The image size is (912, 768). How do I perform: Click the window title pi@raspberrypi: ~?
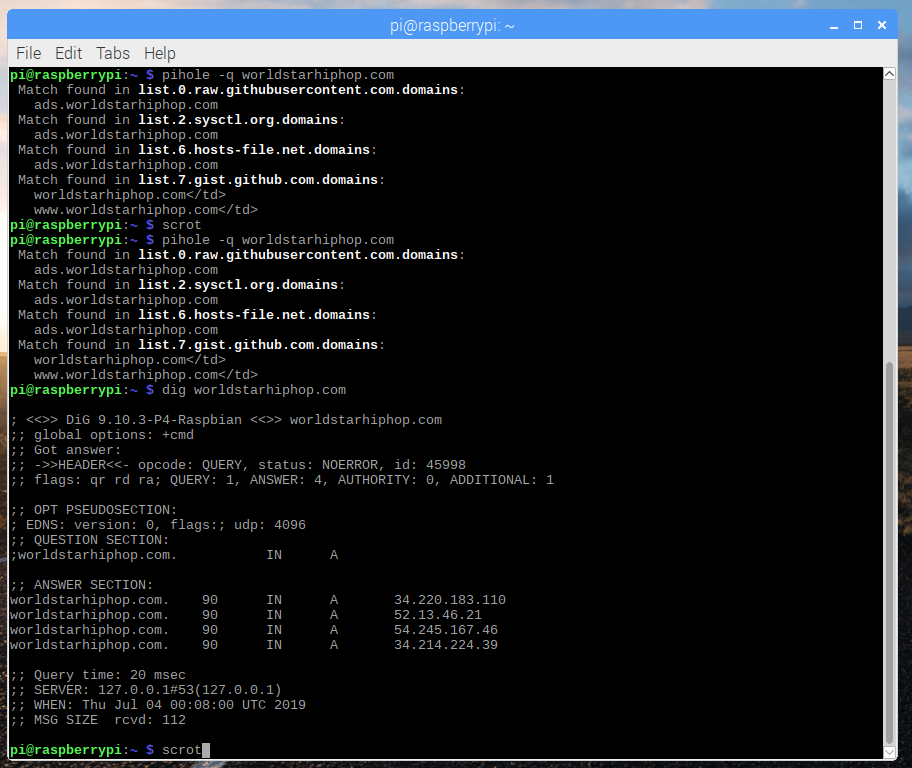pos(452,26)
